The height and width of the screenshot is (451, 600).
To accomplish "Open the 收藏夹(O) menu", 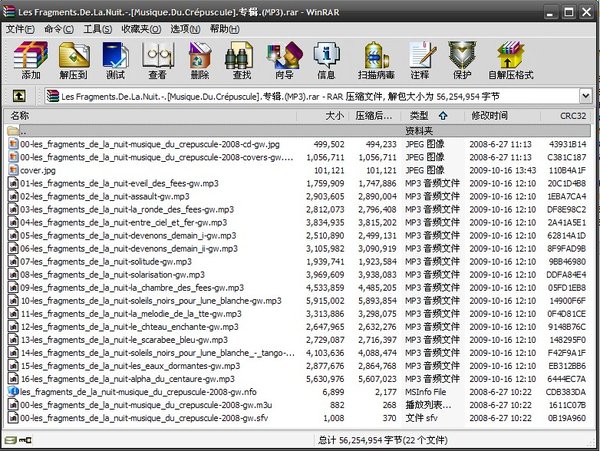I will coord(141,29).
